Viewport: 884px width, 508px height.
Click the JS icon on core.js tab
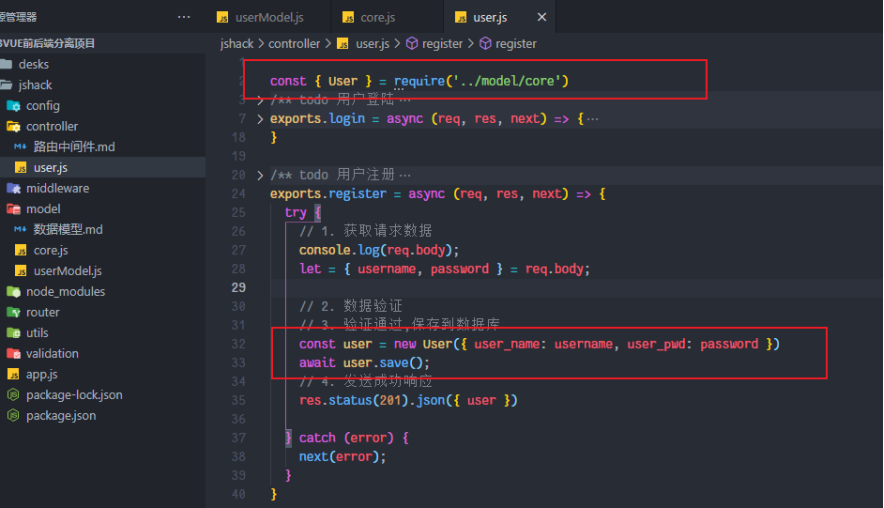(348, 17)
